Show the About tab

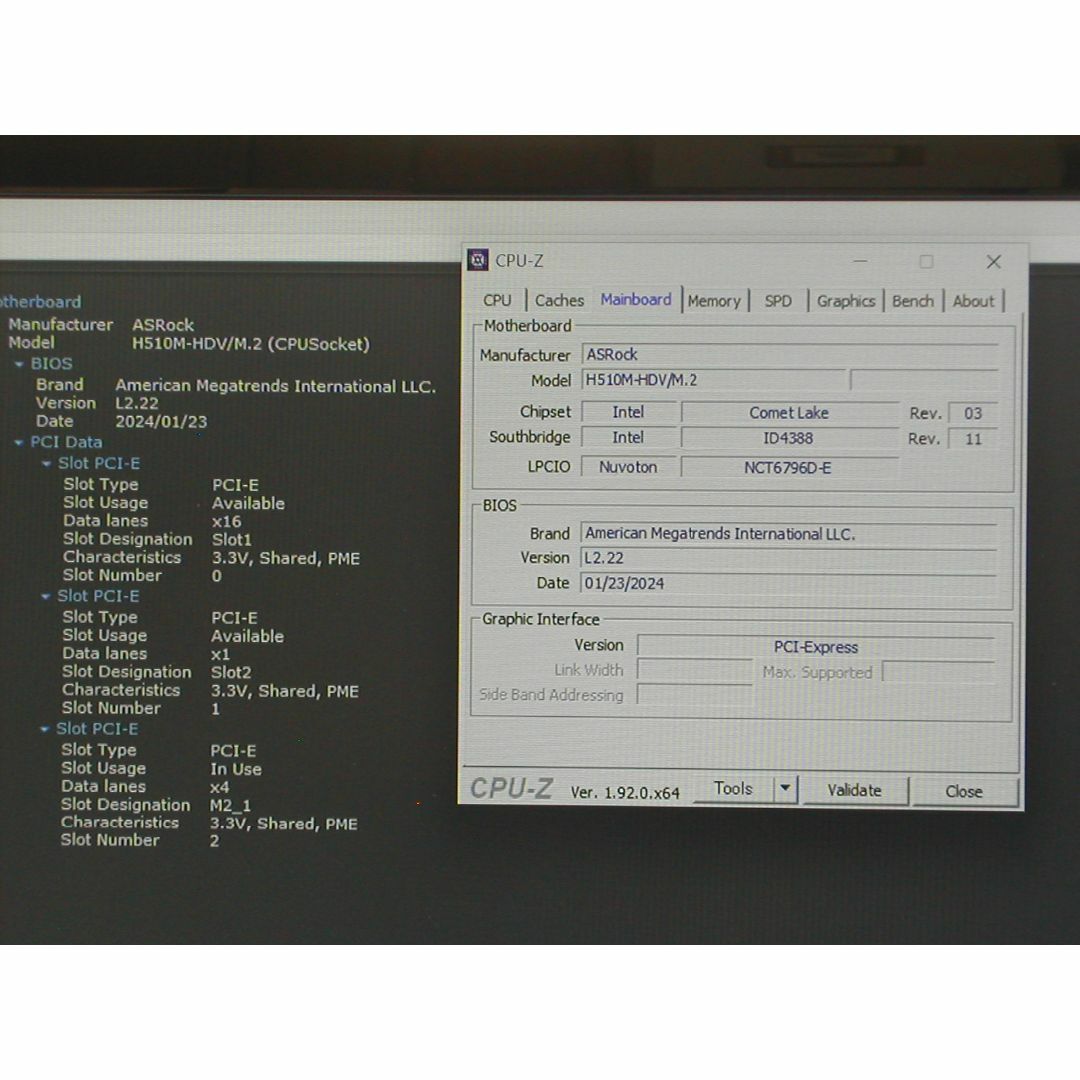click(x=973, y=301)
